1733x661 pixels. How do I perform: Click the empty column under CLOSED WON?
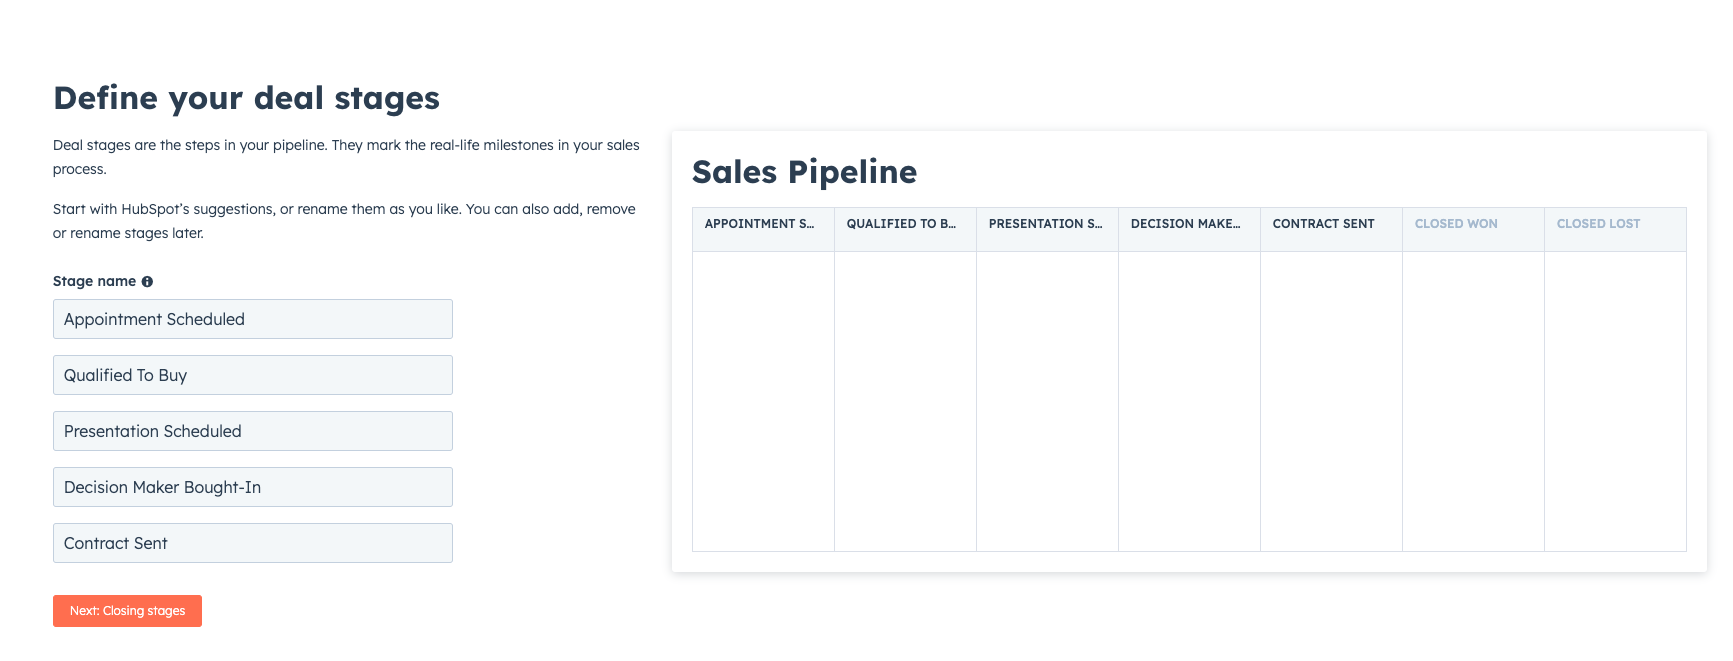click(x=1472, y=400)
